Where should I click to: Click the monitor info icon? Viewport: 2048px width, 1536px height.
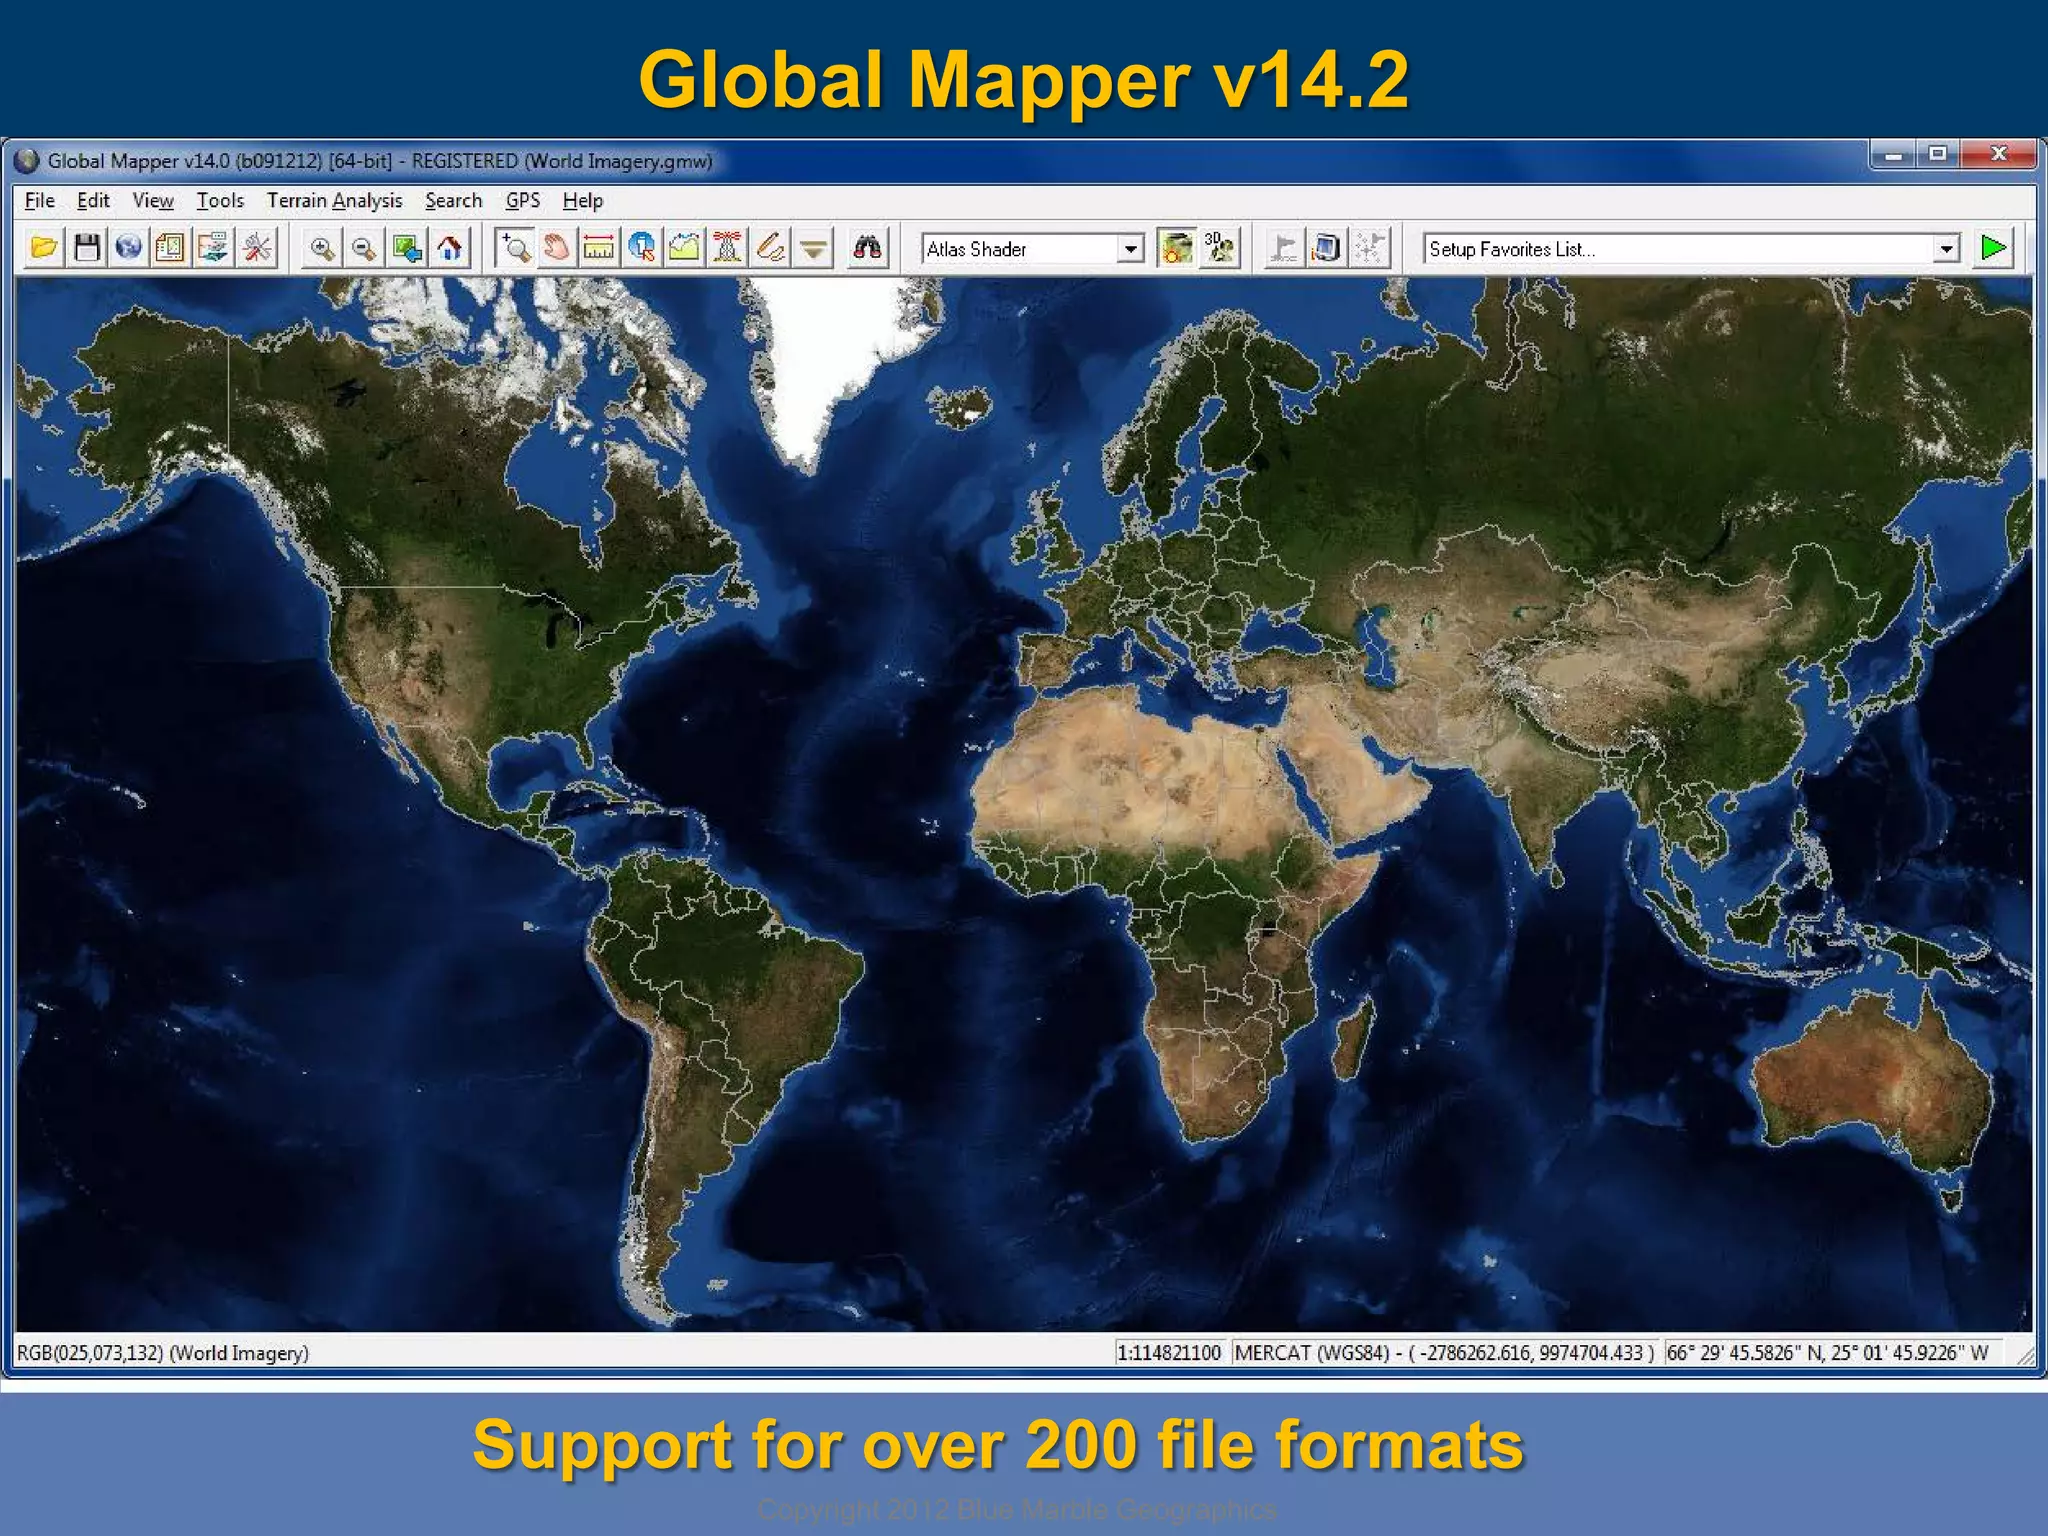tap(1326, 248)
